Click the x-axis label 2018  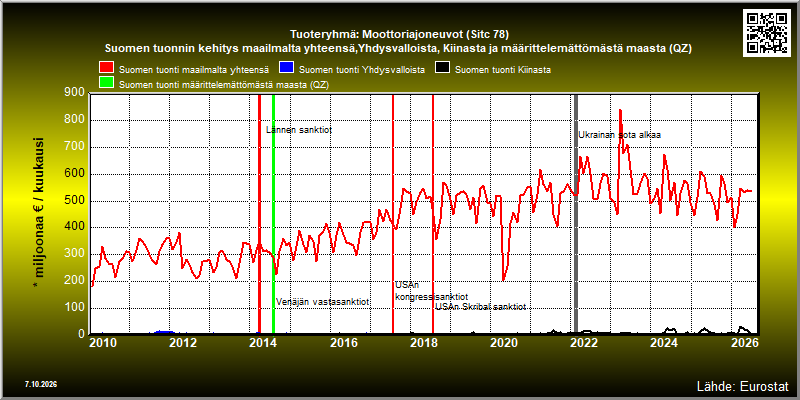pos(423,342)
